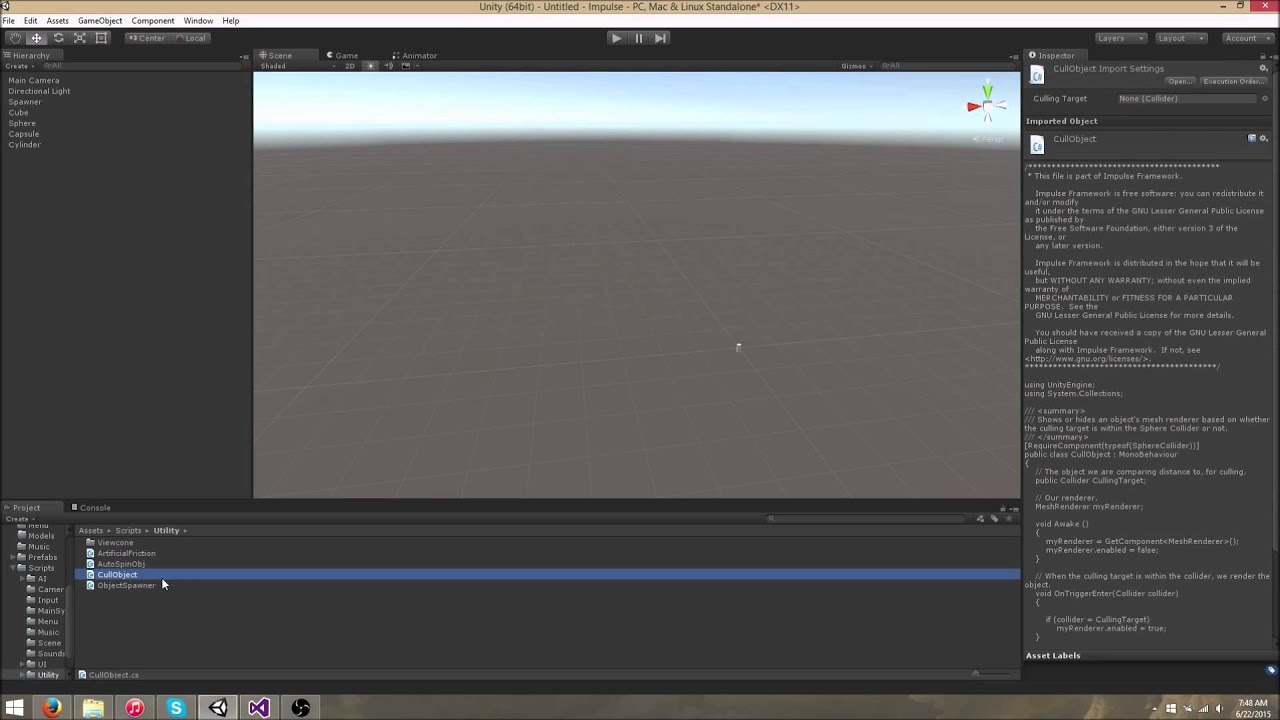The image size is (1280, 720).
Task: Click the scene orientation gizmo
Action: coord(986,106)
